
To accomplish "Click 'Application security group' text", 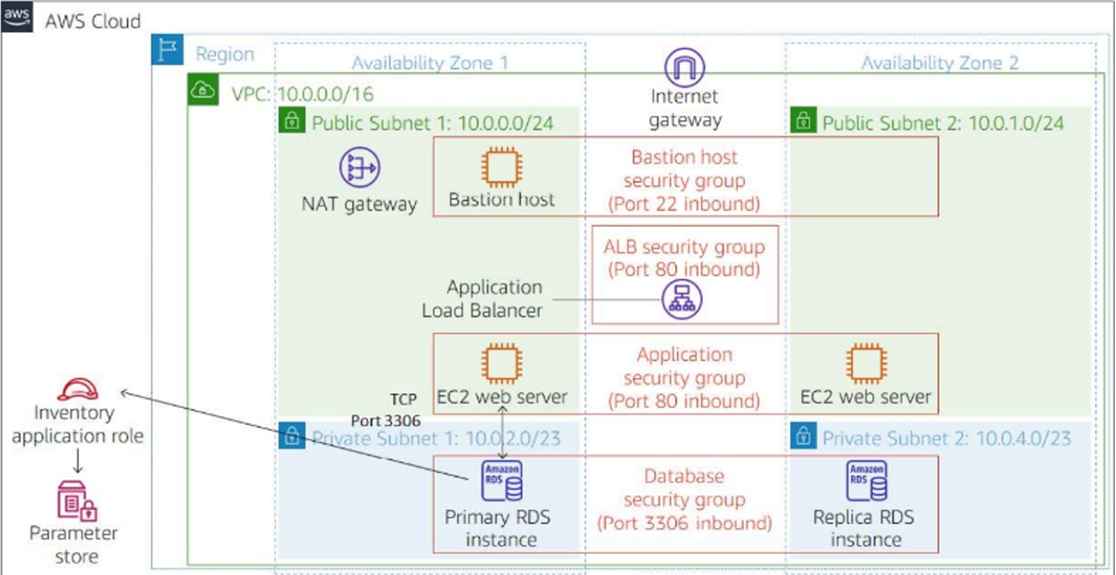I will click(684, 366).
